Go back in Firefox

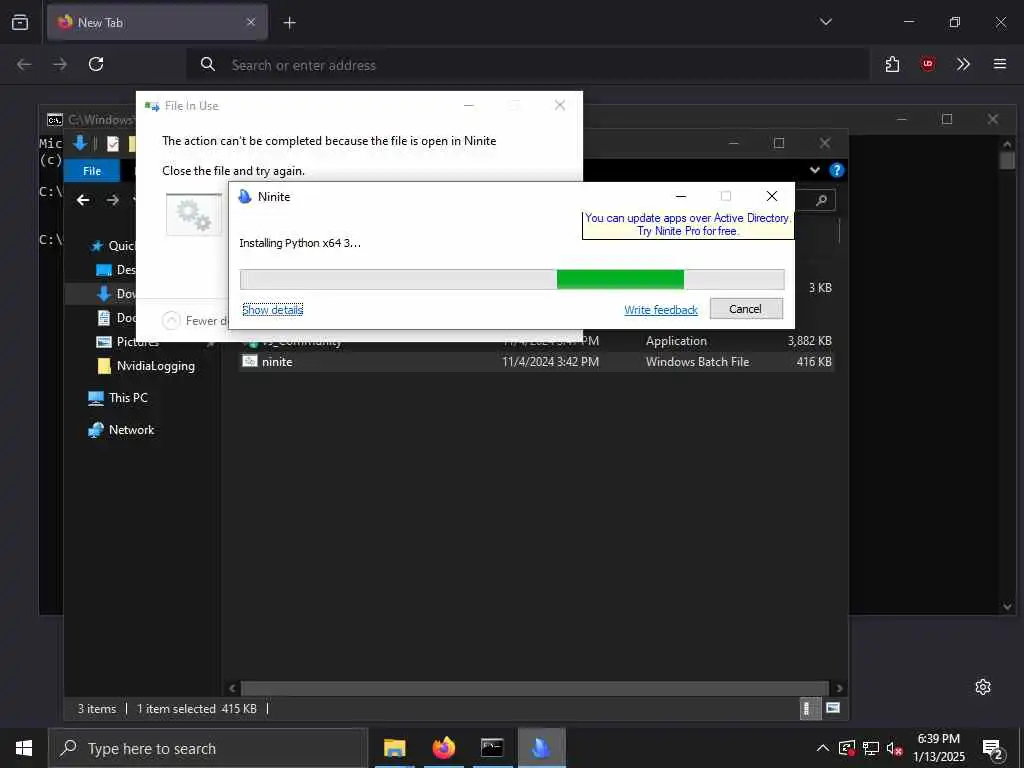click(x=24, y=64)
